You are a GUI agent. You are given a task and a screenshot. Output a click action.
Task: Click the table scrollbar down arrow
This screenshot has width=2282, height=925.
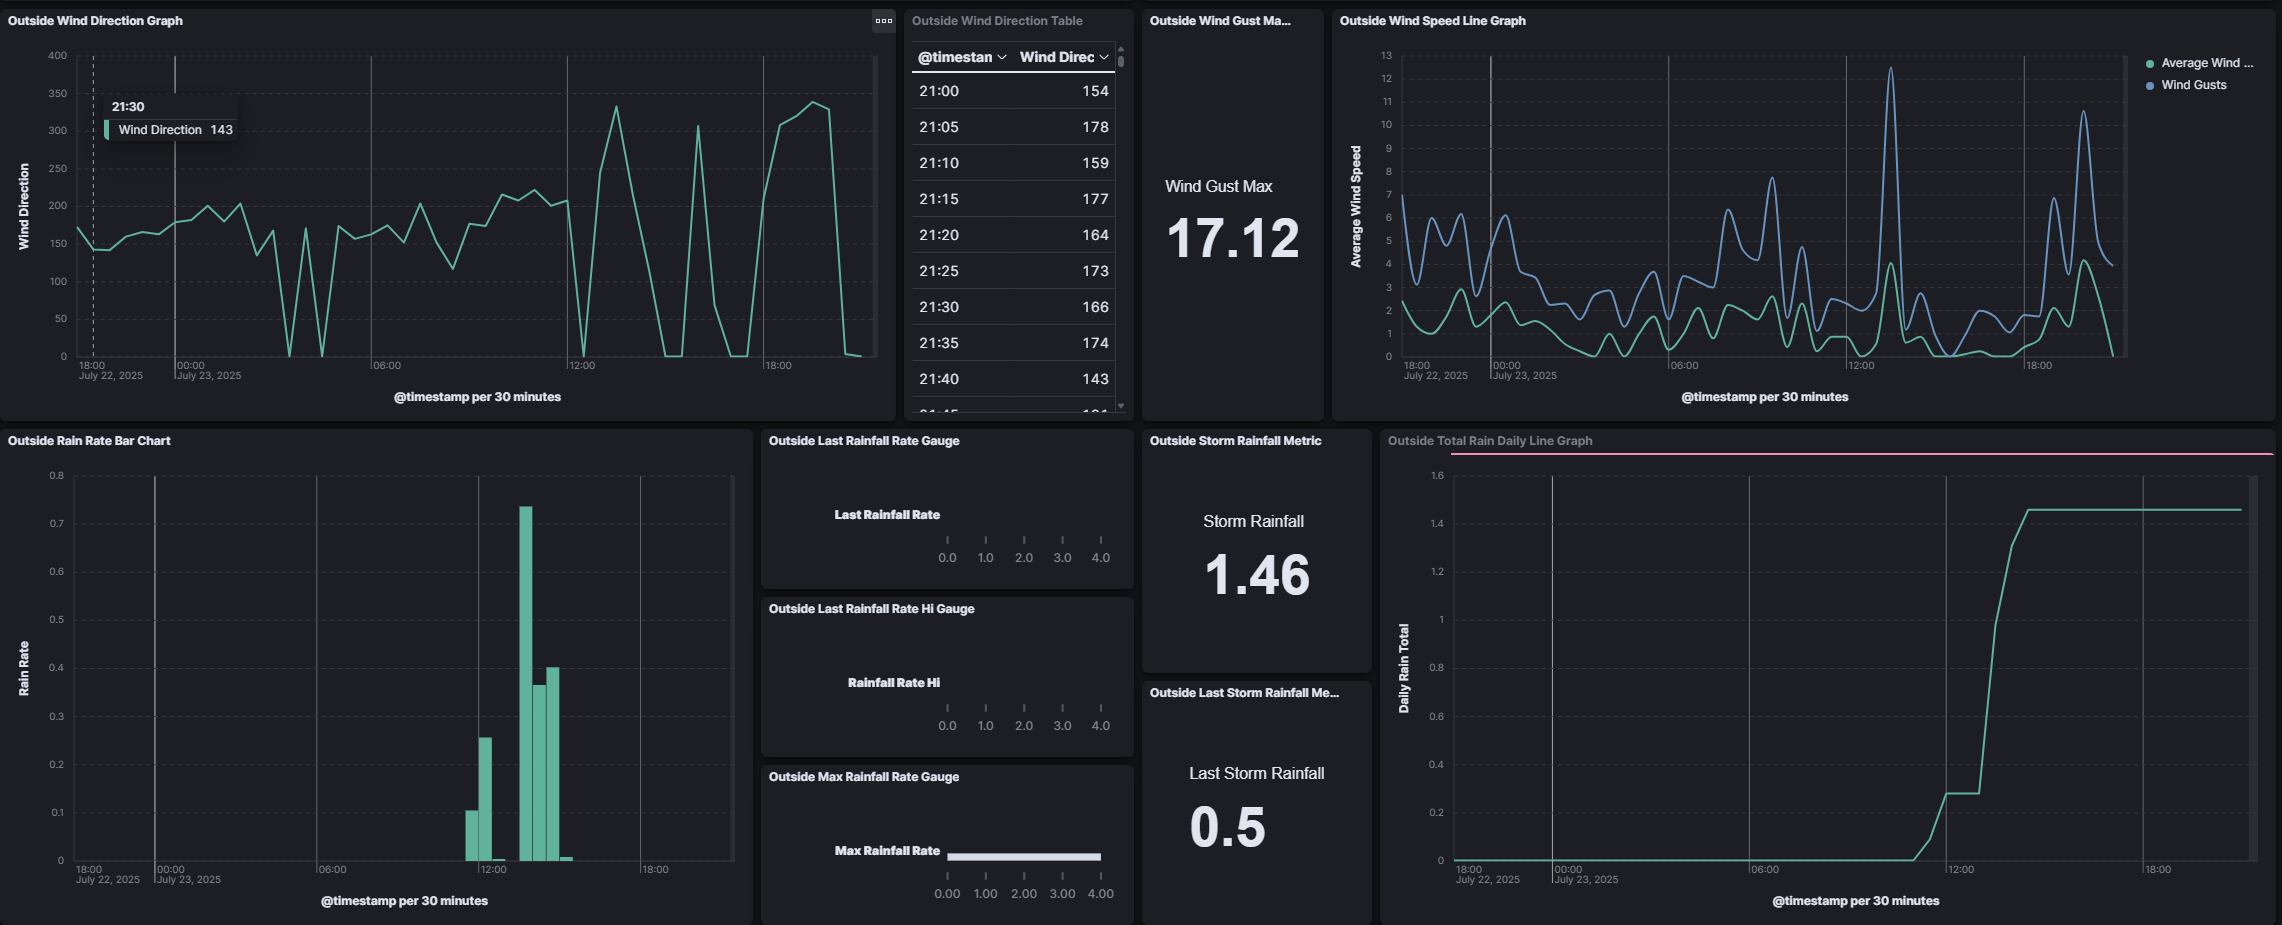click(x=1121, y=406)
